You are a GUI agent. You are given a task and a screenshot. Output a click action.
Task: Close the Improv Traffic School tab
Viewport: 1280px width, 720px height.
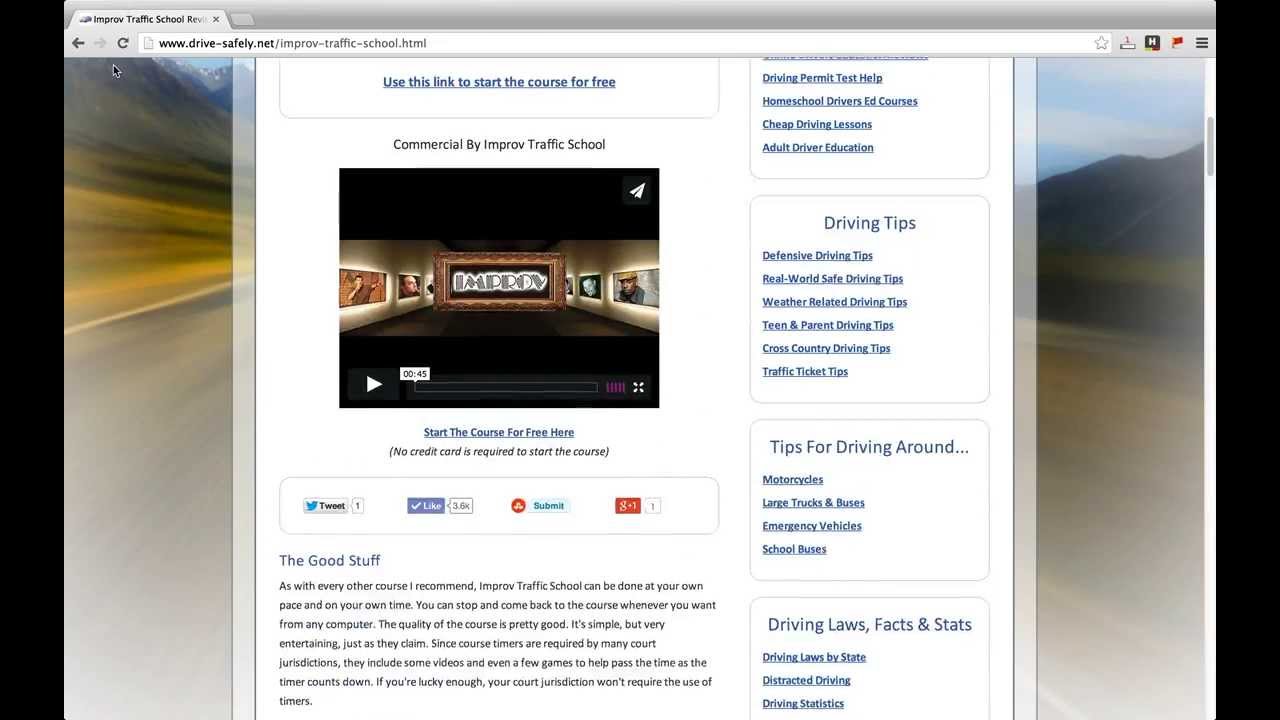click(216, 19)
